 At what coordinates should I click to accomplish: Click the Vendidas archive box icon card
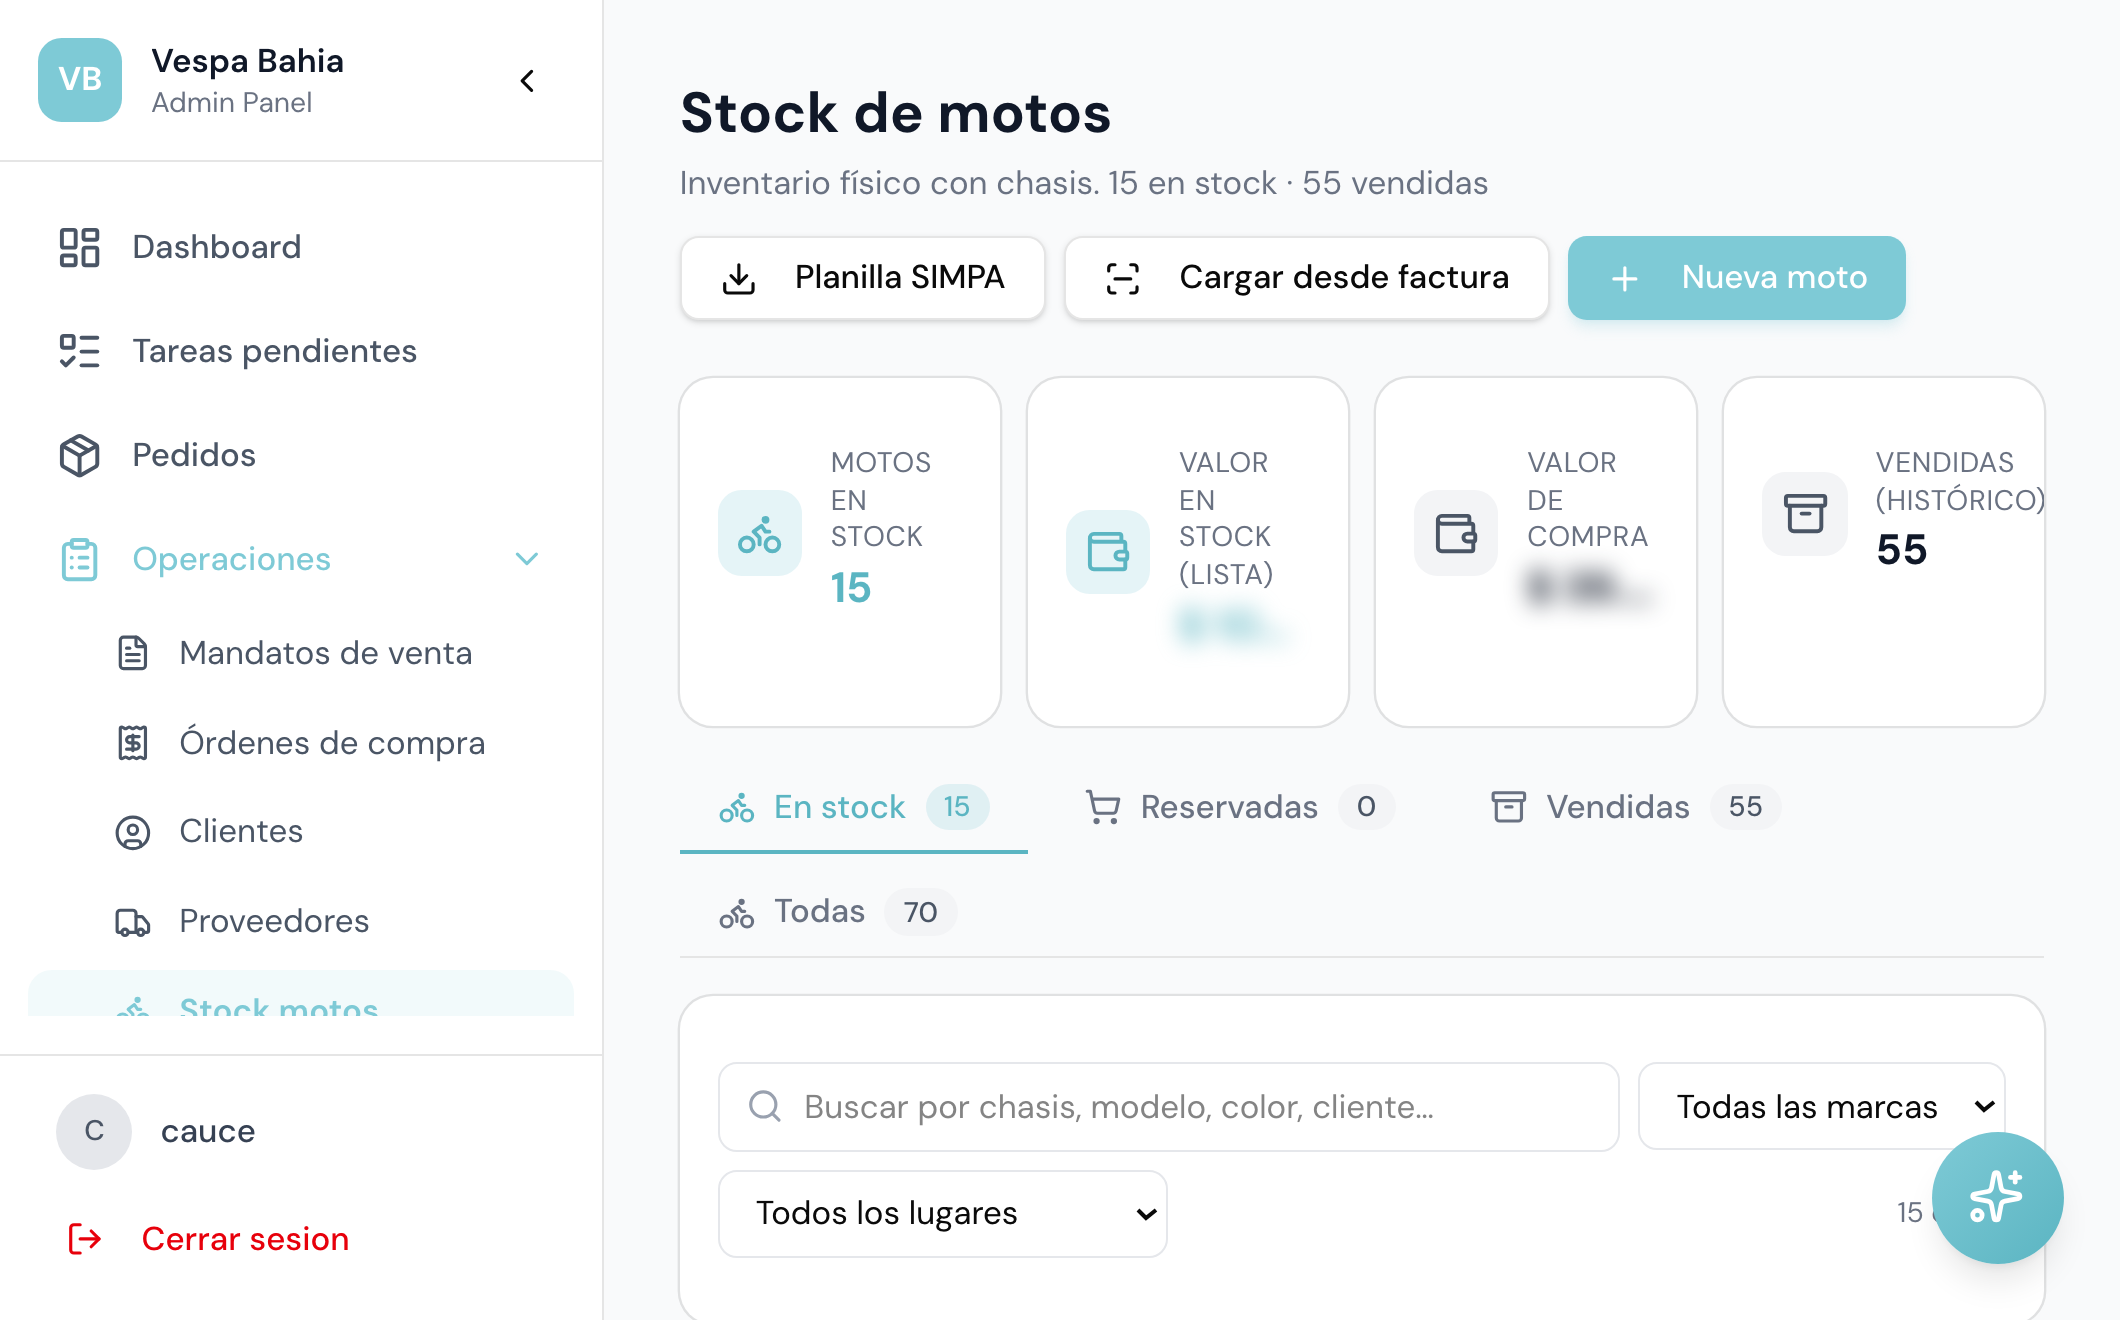click(x=1805, y=514)
